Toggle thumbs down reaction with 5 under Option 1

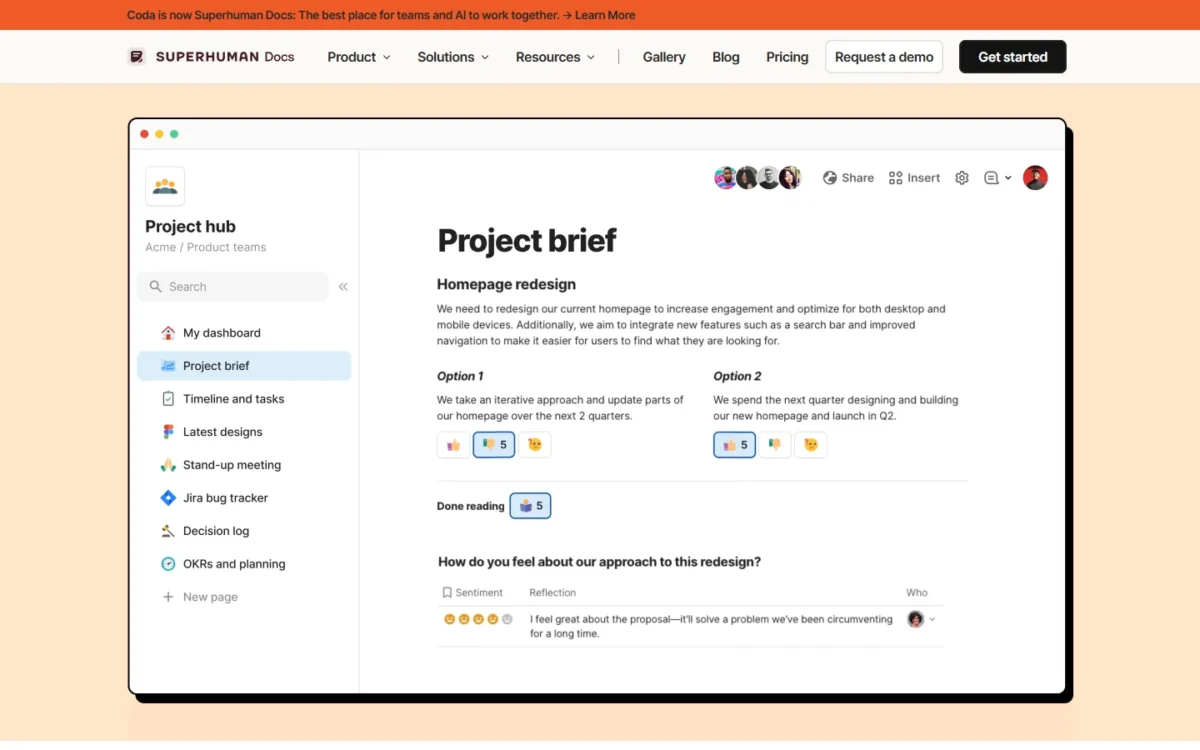click(494, 445)
